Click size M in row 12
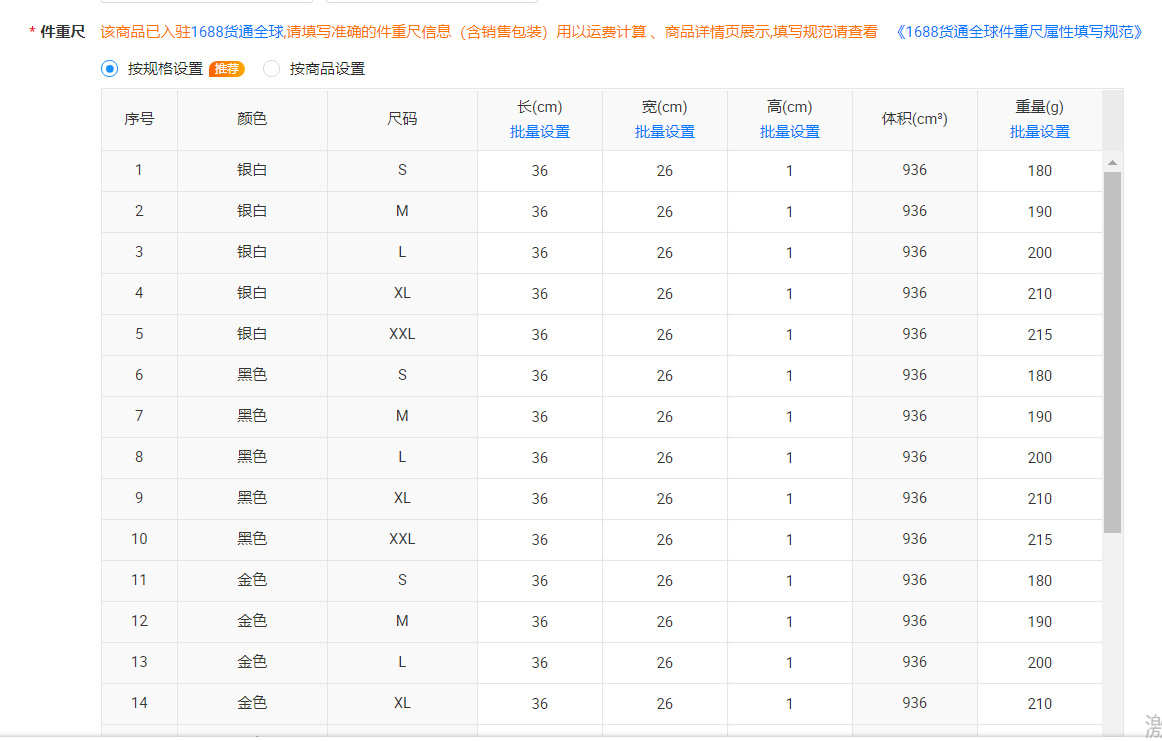Screen dimensions: 1162x741 [402, 621]
